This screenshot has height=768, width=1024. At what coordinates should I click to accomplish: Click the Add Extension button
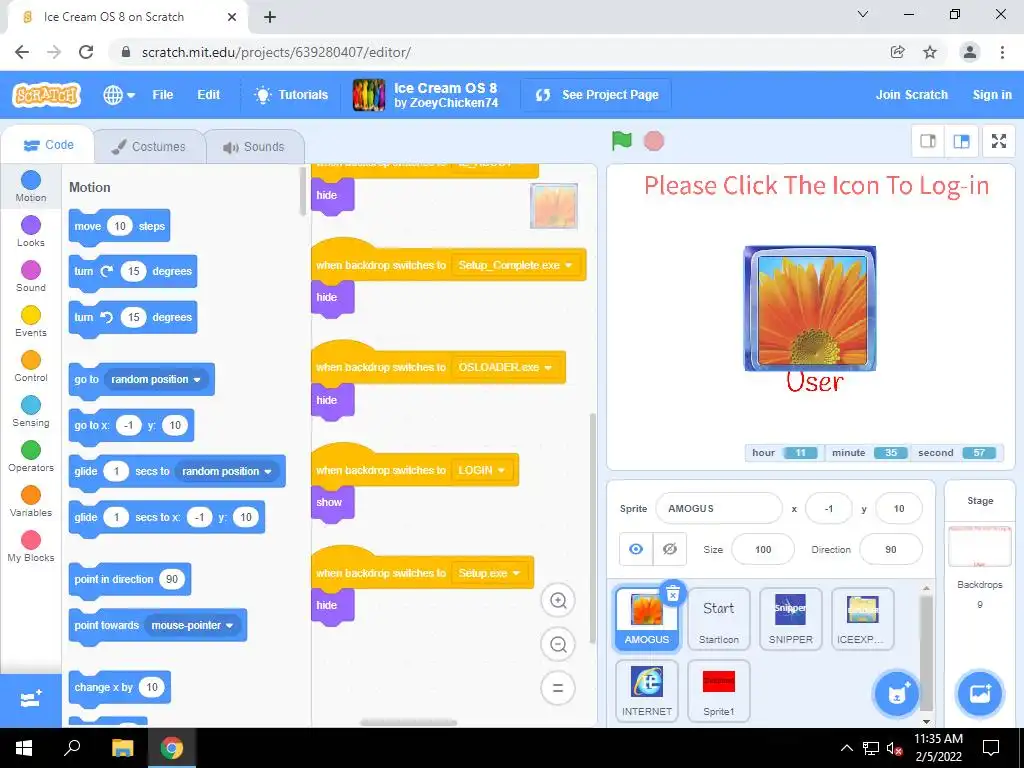point(31,700)
